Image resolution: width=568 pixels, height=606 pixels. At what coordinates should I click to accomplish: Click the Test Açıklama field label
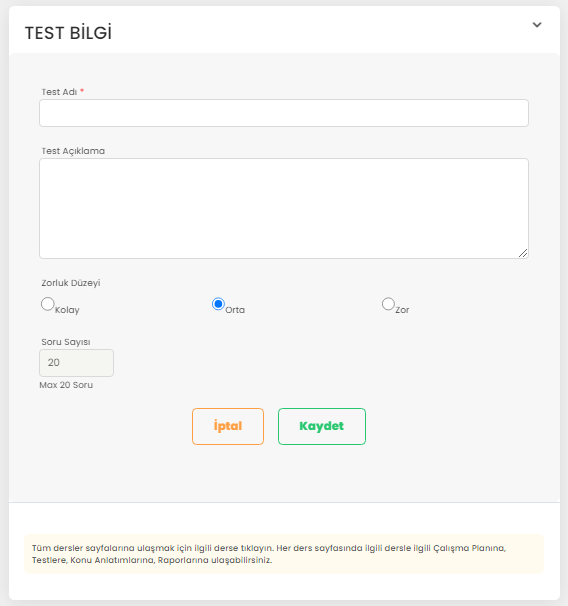click(x=73, y=151)
